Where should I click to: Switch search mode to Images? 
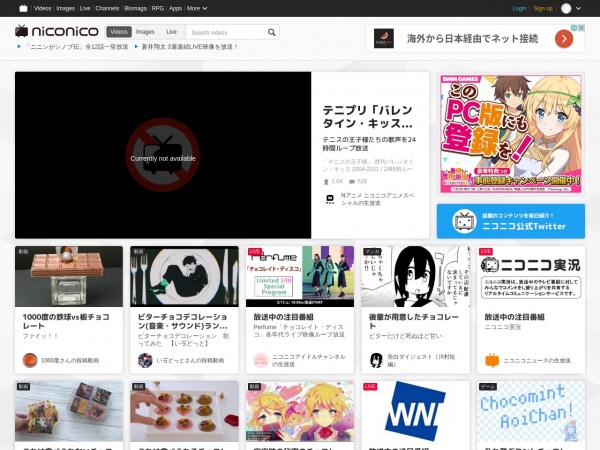click(x=145, y=32)
